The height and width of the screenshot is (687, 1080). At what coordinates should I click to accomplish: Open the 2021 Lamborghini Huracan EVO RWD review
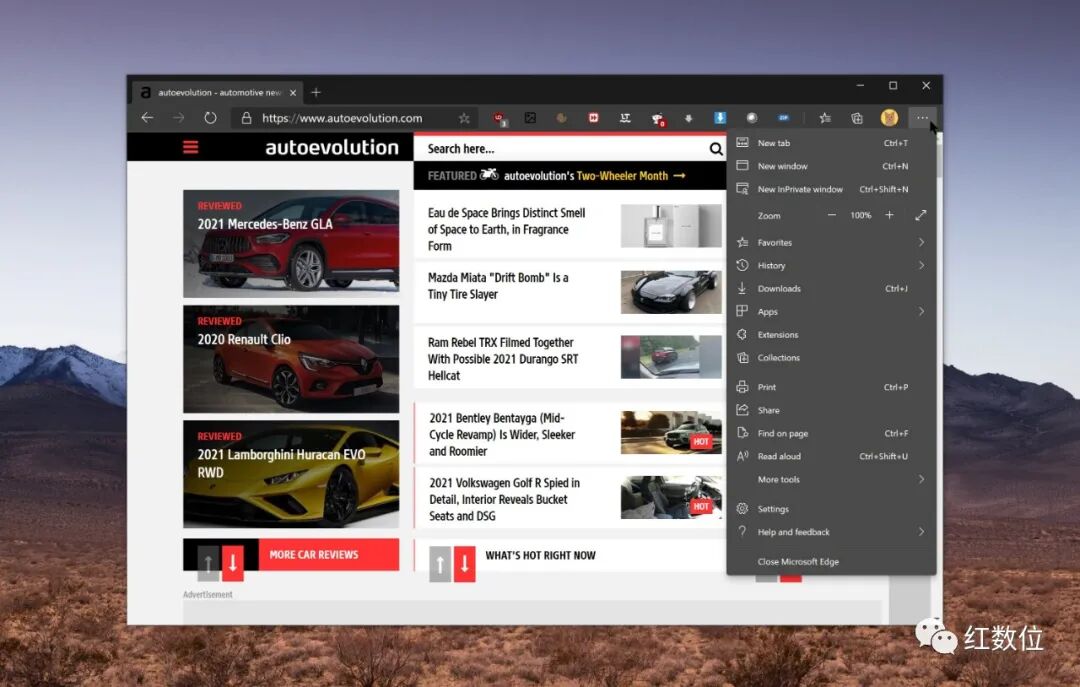pyautogui.click(x=291, y=474)
